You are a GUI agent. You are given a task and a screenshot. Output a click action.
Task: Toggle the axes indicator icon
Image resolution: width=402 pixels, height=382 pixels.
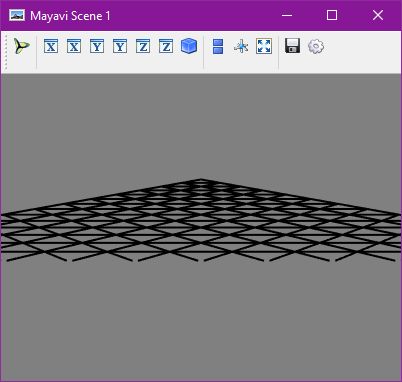(x=241, y=46)
